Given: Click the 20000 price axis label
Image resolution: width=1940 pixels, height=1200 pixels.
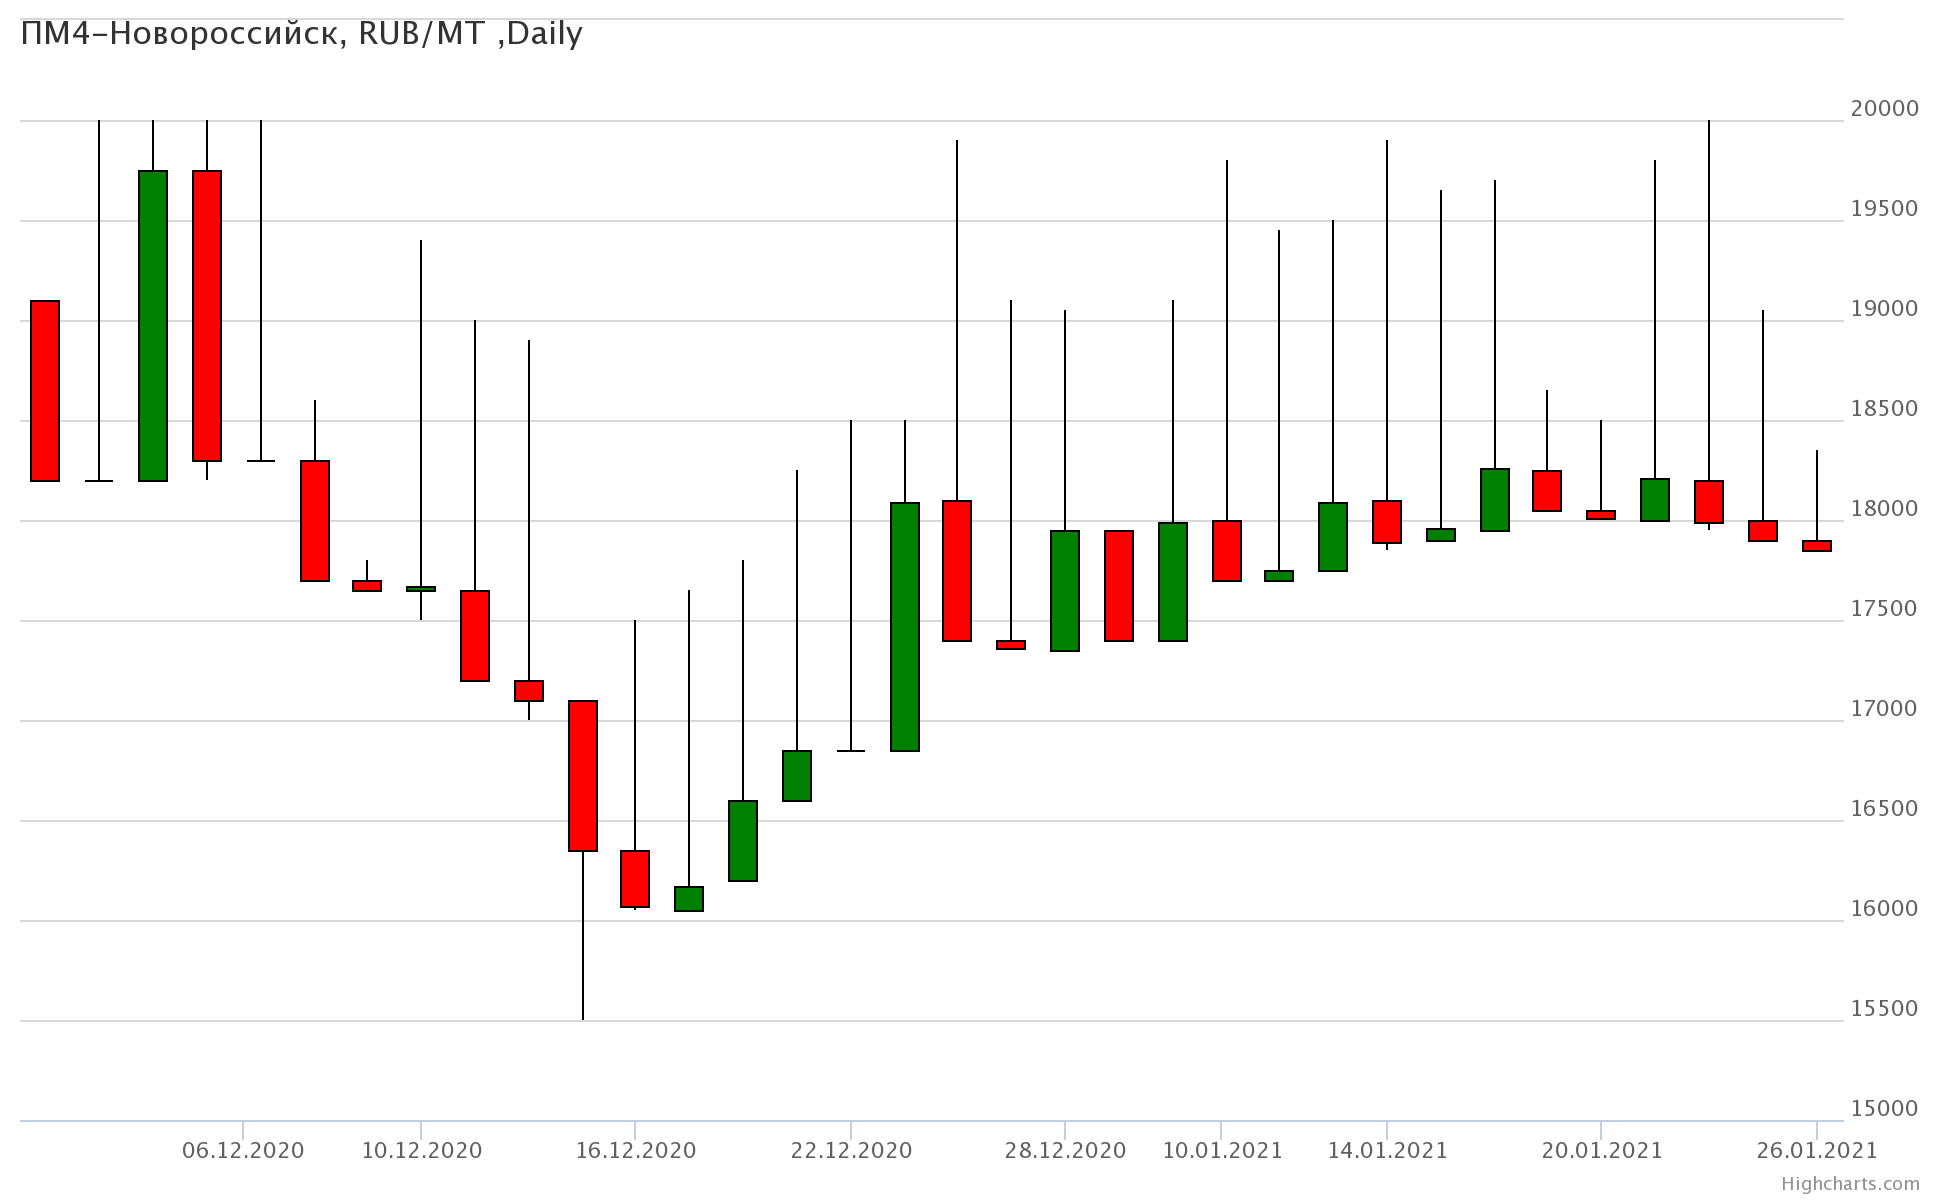Looking at the screenshot, I should [x=1884, y=108].
